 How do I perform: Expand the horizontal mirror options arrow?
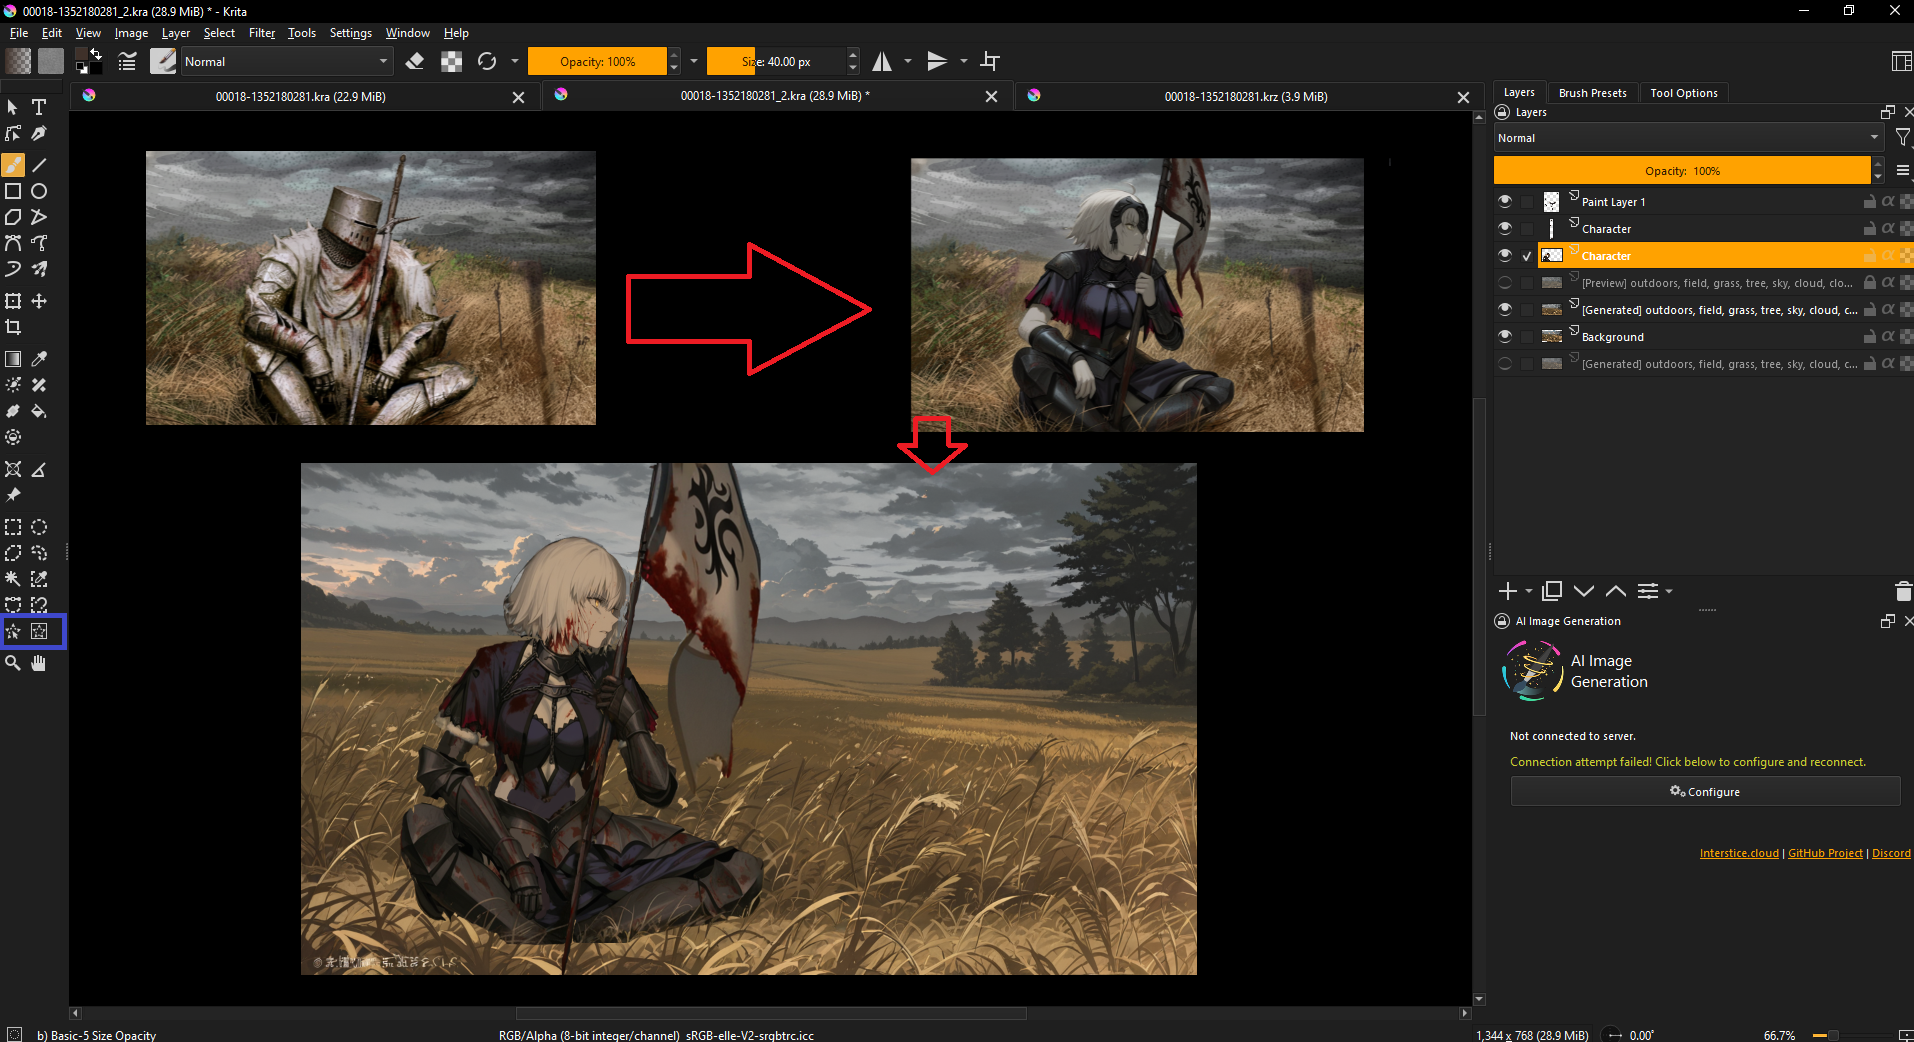908,61
